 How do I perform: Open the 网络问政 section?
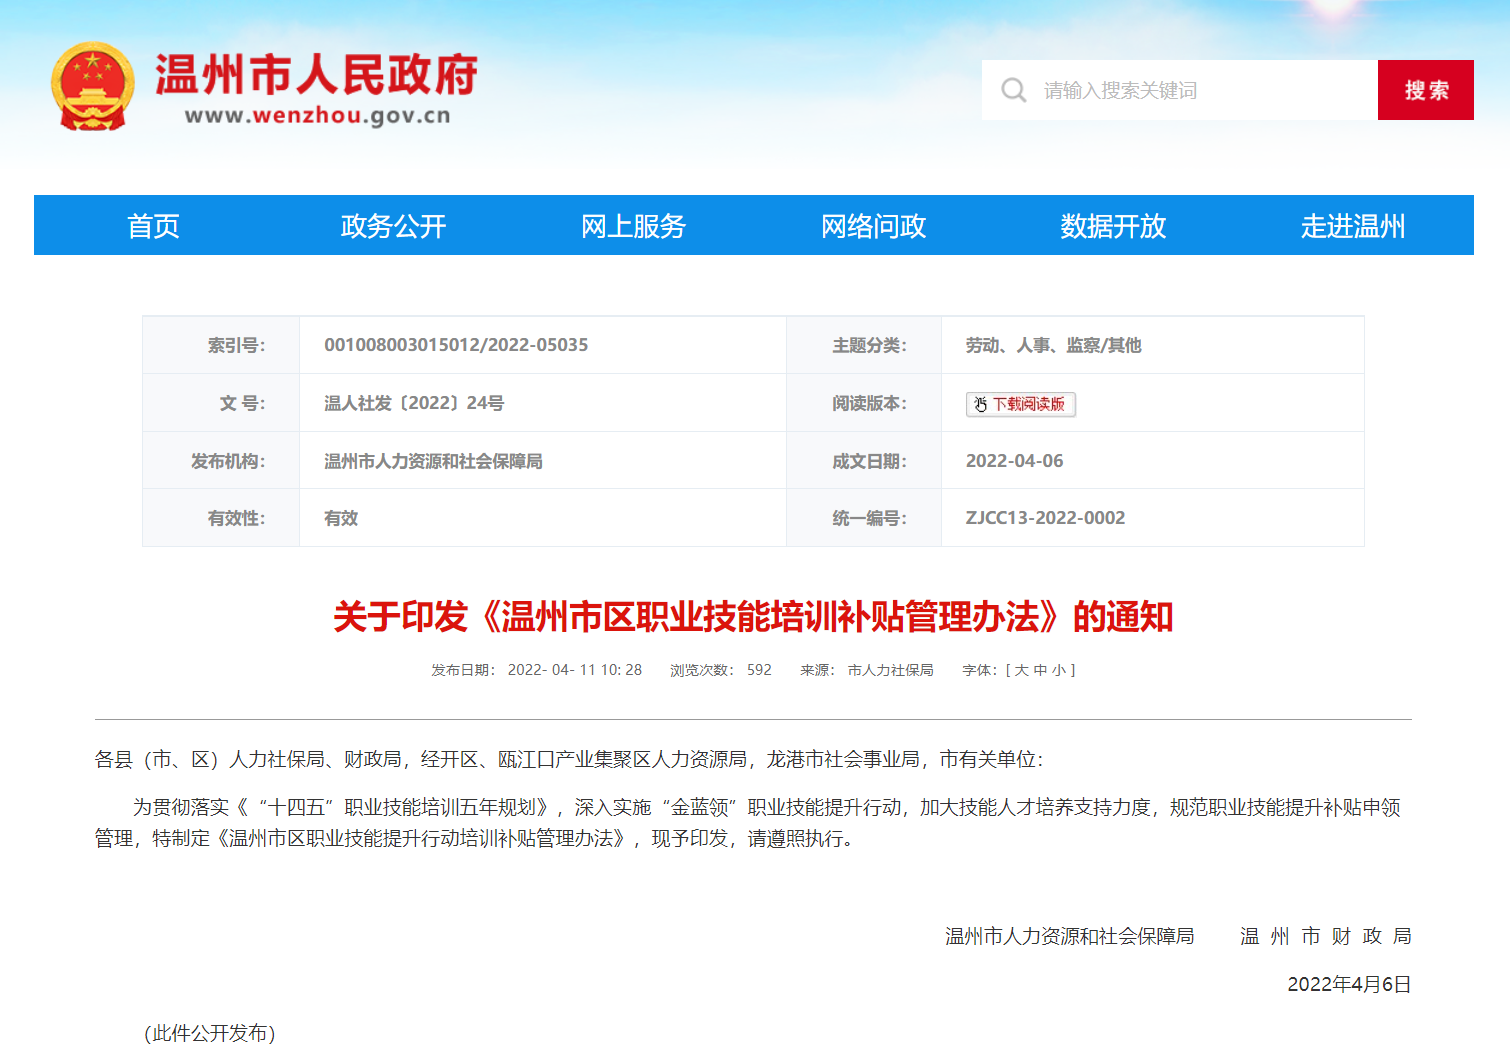coord(873,226)
